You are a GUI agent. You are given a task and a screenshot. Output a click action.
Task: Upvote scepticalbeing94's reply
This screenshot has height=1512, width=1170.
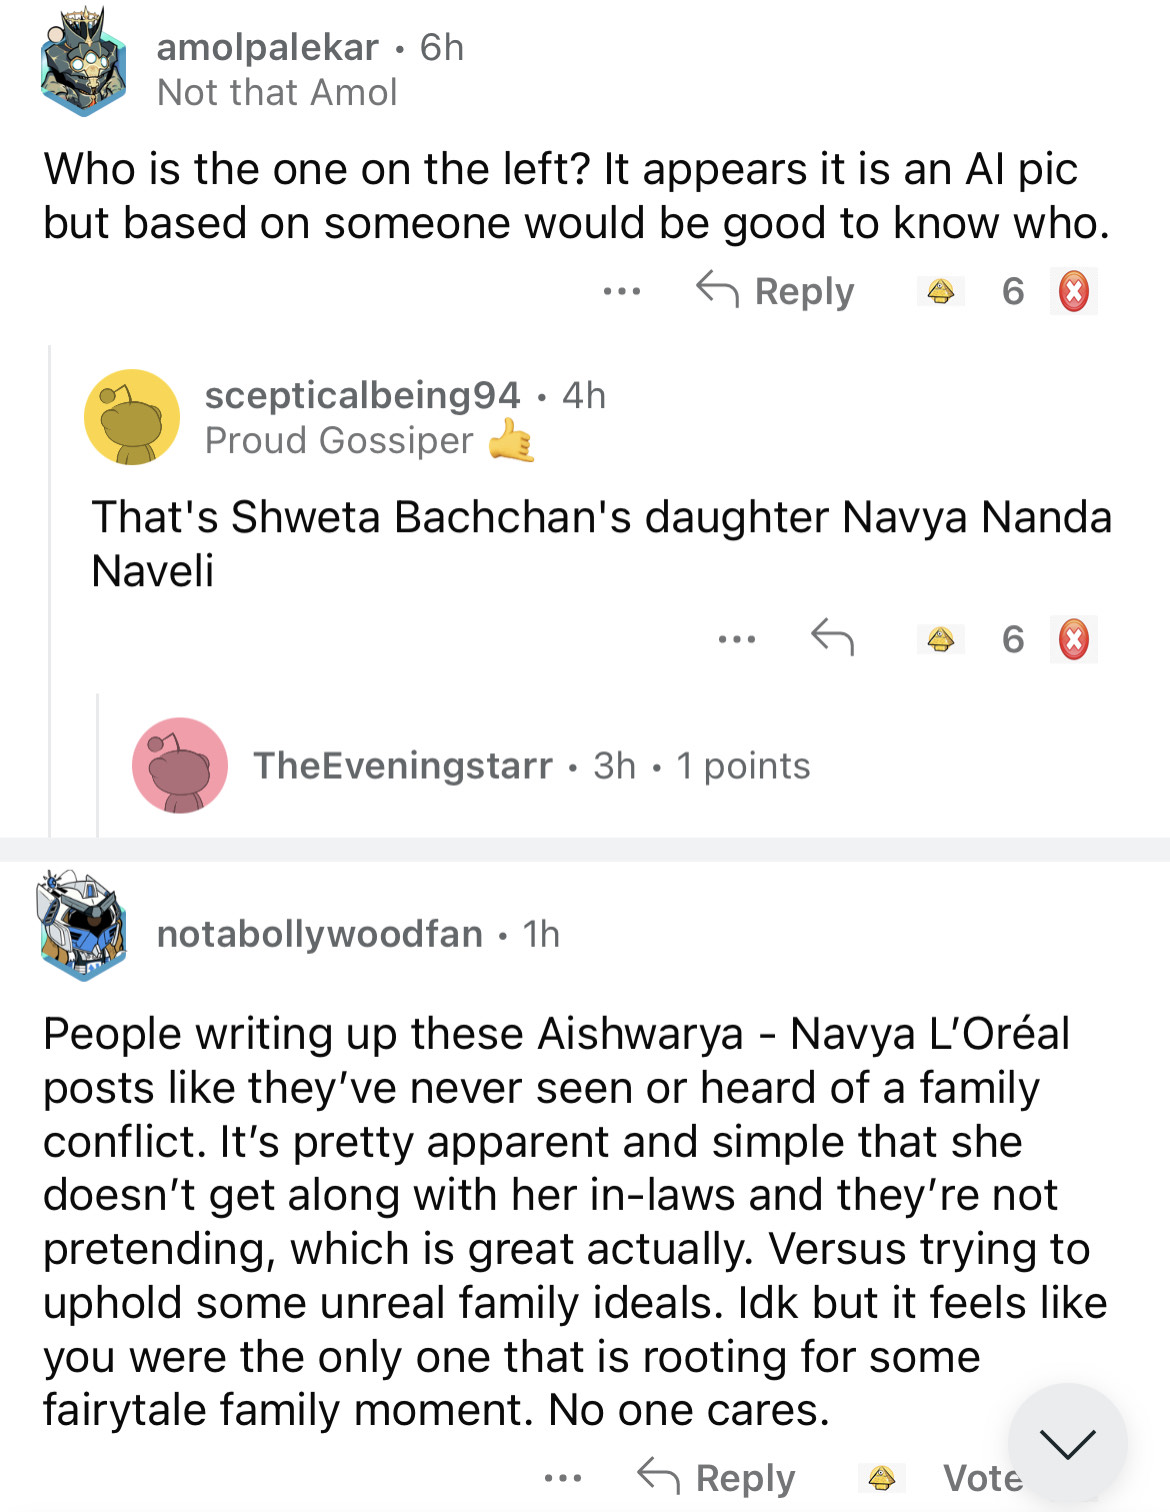coord(940,639)
